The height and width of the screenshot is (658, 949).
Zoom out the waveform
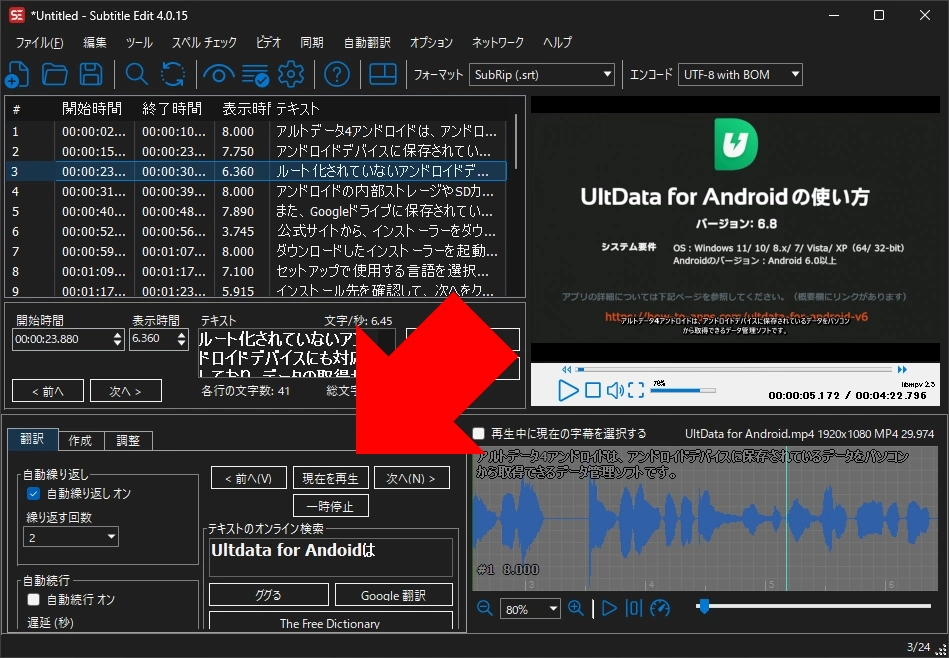[485, 608]
